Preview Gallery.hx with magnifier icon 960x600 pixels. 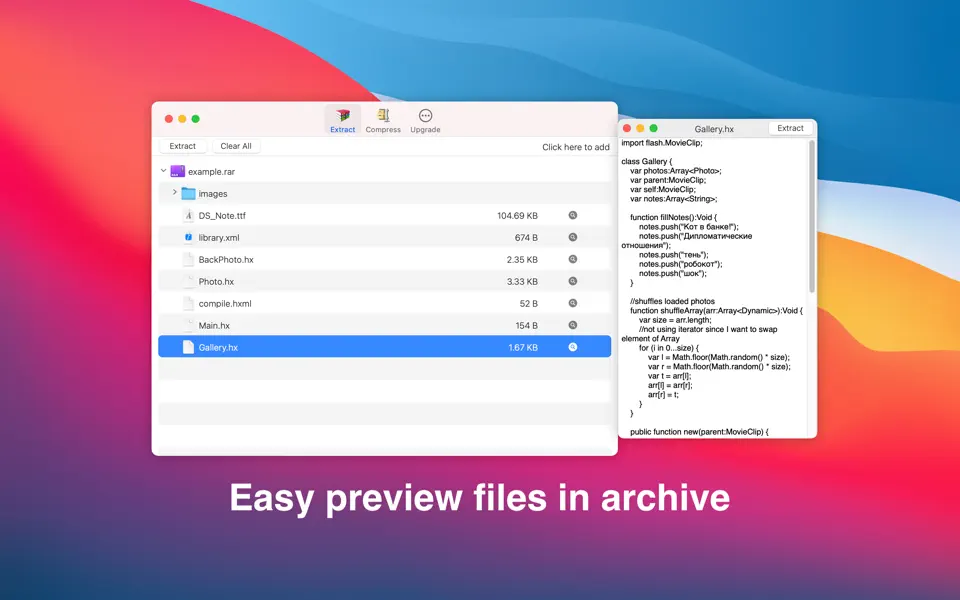(x=572, y=347)
